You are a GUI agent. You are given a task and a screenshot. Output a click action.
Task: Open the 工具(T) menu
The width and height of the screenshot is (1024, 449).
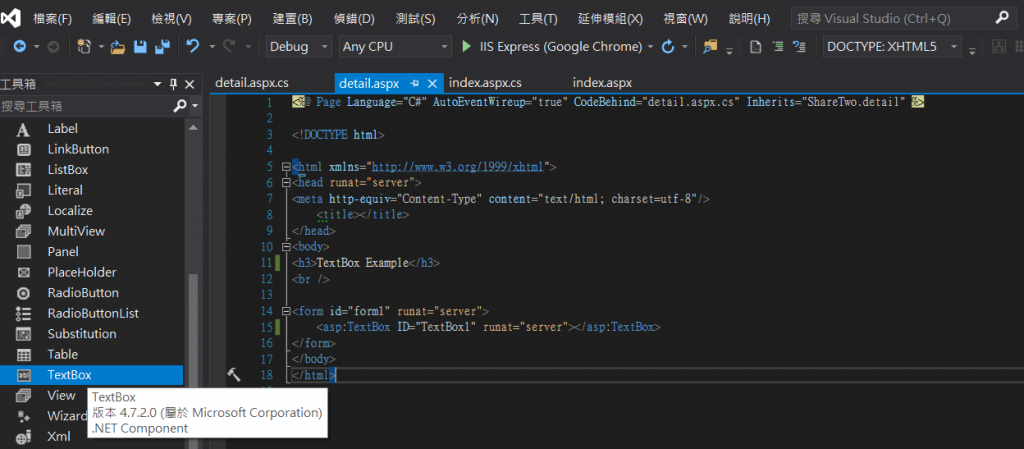coord(538,19)
